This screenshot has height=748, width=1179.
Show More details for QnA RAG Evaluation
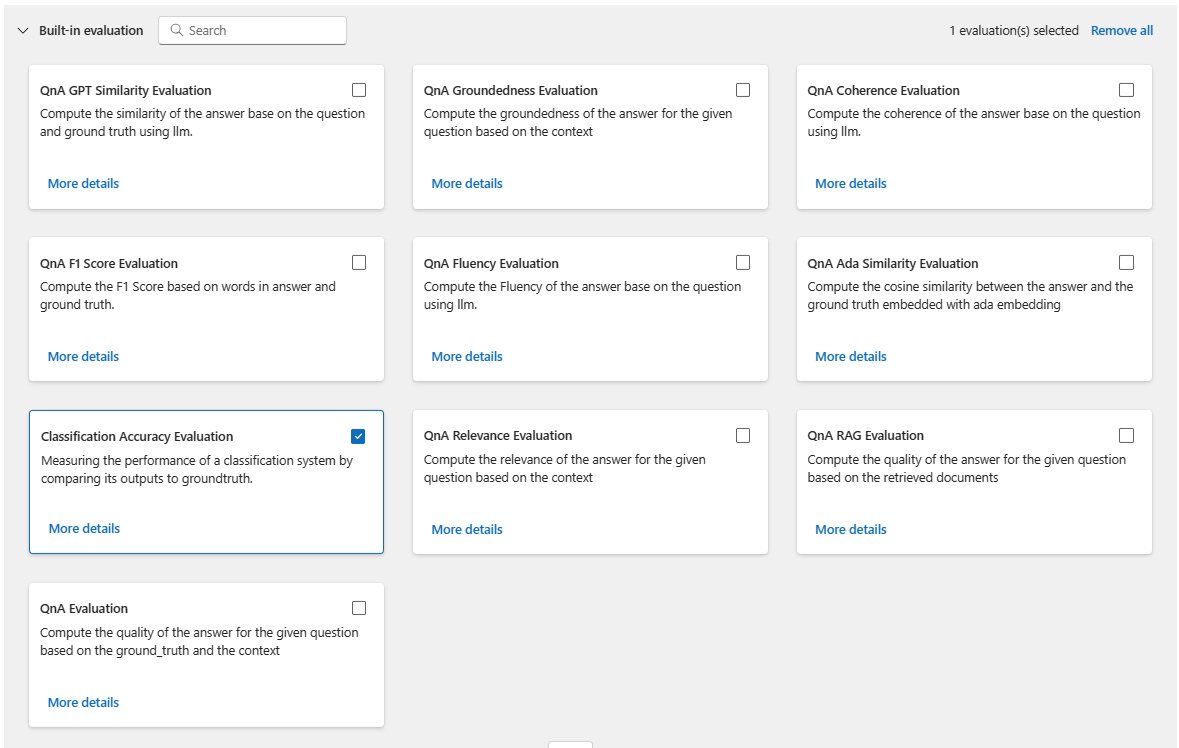pyautogui.click(x=851, y=530)
